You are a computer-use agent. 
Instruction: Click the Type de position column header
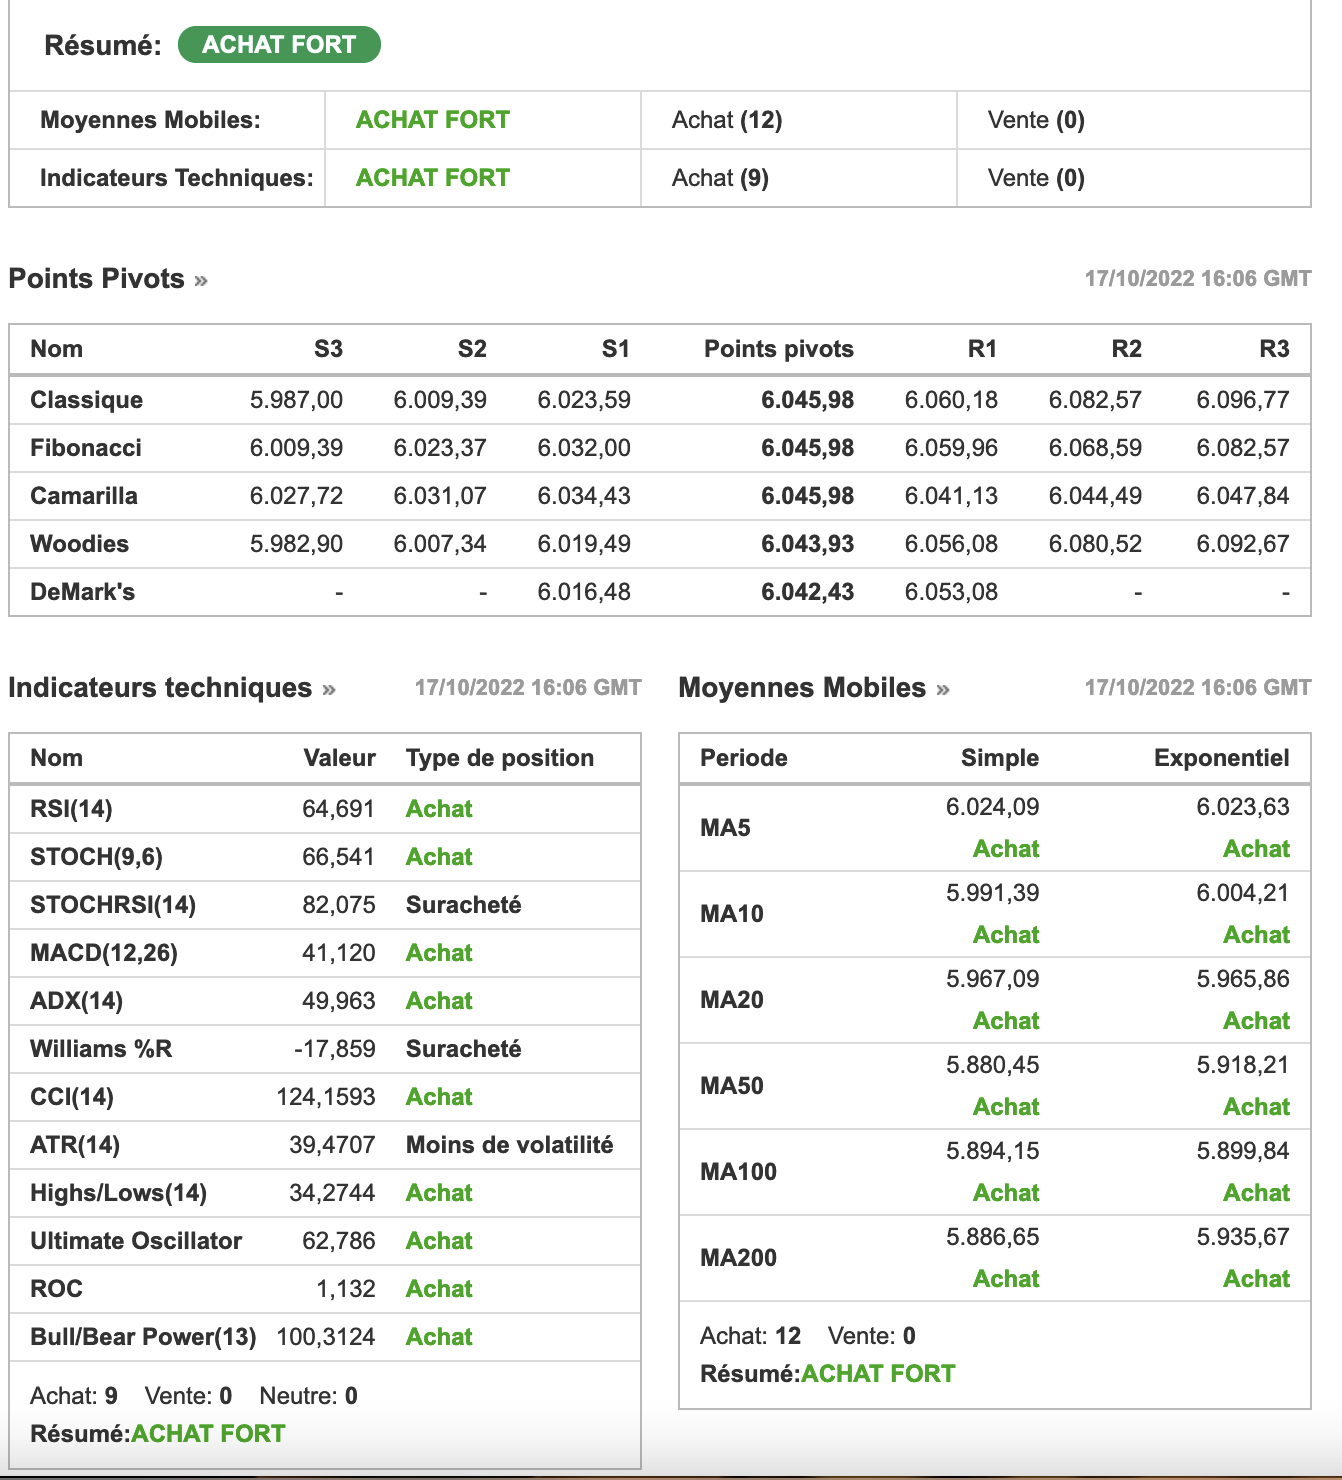pos(500,758)
